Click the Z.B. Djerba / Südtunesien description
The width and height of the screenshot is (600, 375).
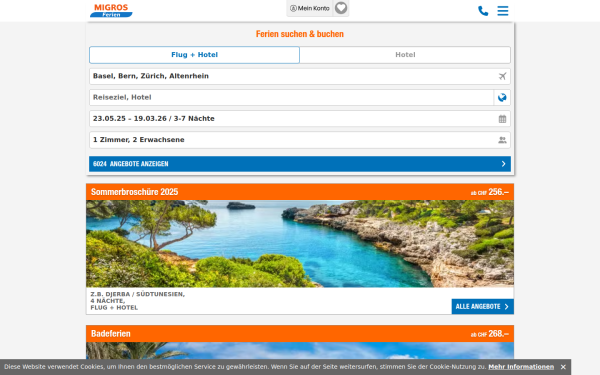tap(137, 301)
